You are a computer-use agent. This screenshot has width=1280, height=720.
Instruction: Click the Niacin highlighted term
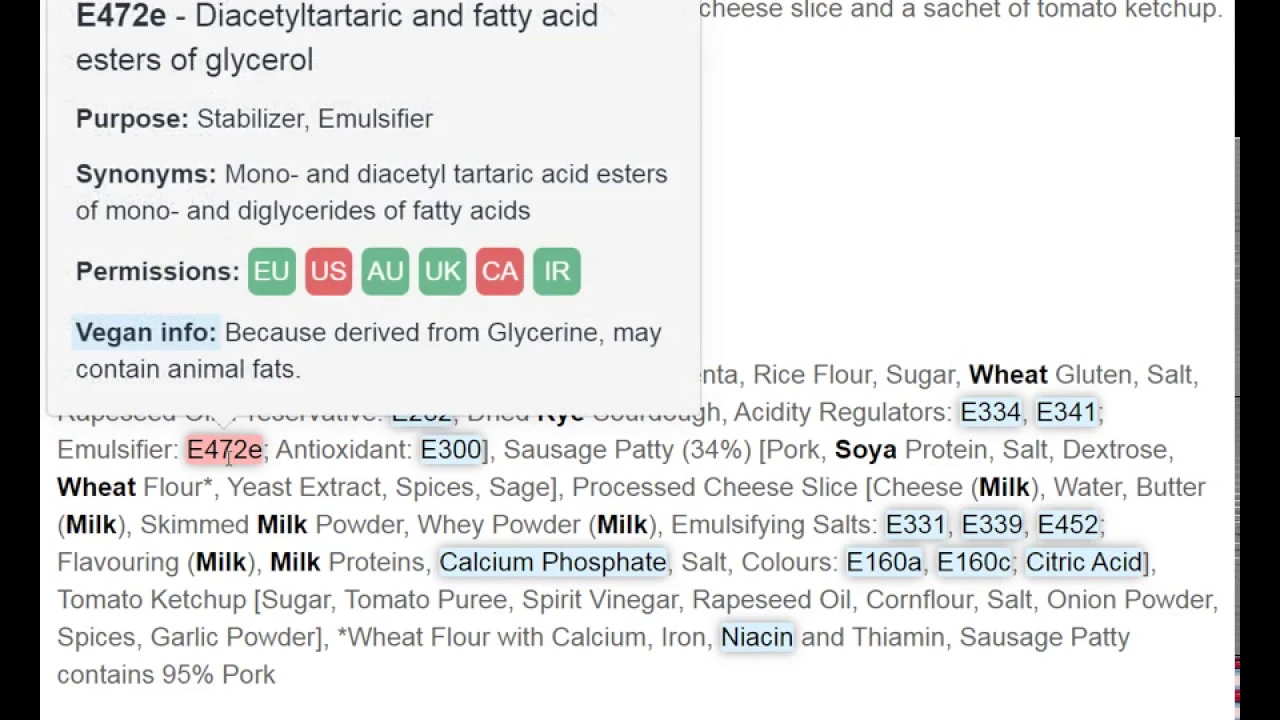[x=756, y=637]
